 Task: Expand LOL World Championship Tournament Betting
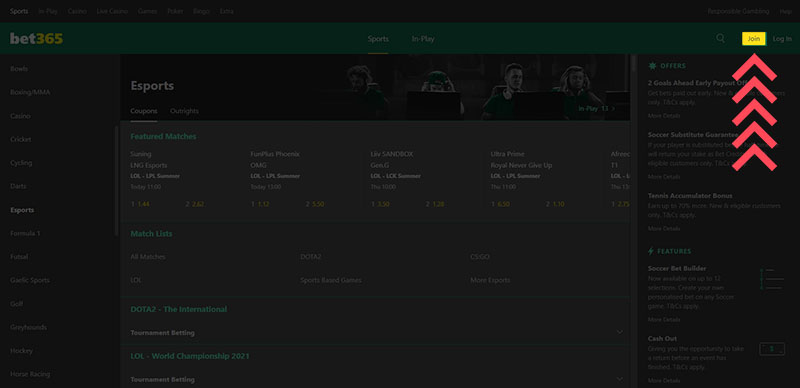[377, 379]
